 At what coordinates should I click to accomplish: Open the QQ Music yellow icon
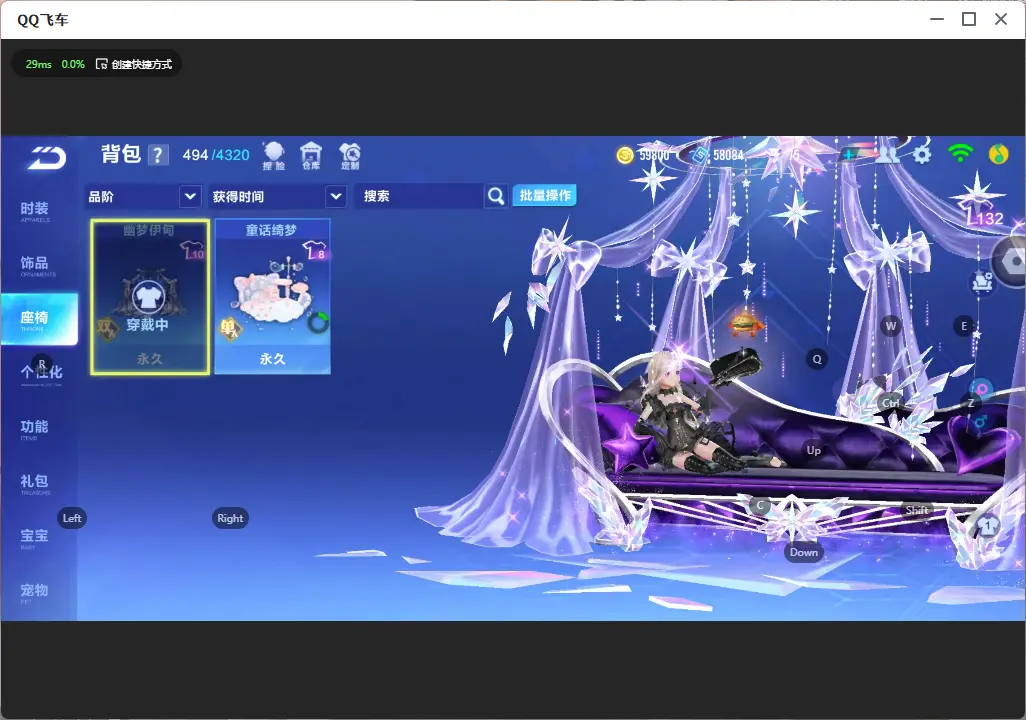[999, 154]
